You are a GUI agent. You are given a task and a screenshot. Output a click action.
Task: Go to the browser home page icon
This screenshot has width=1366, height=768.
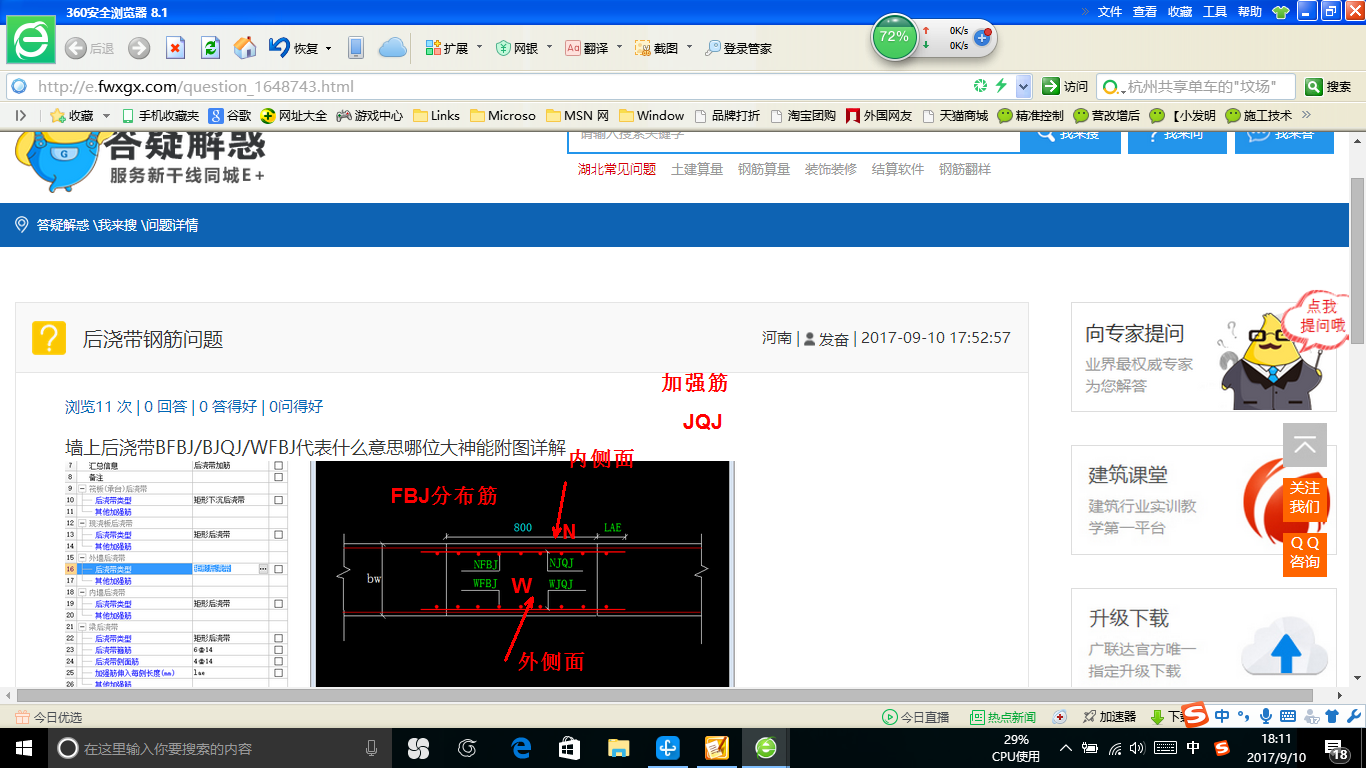(x=245, y=48)
